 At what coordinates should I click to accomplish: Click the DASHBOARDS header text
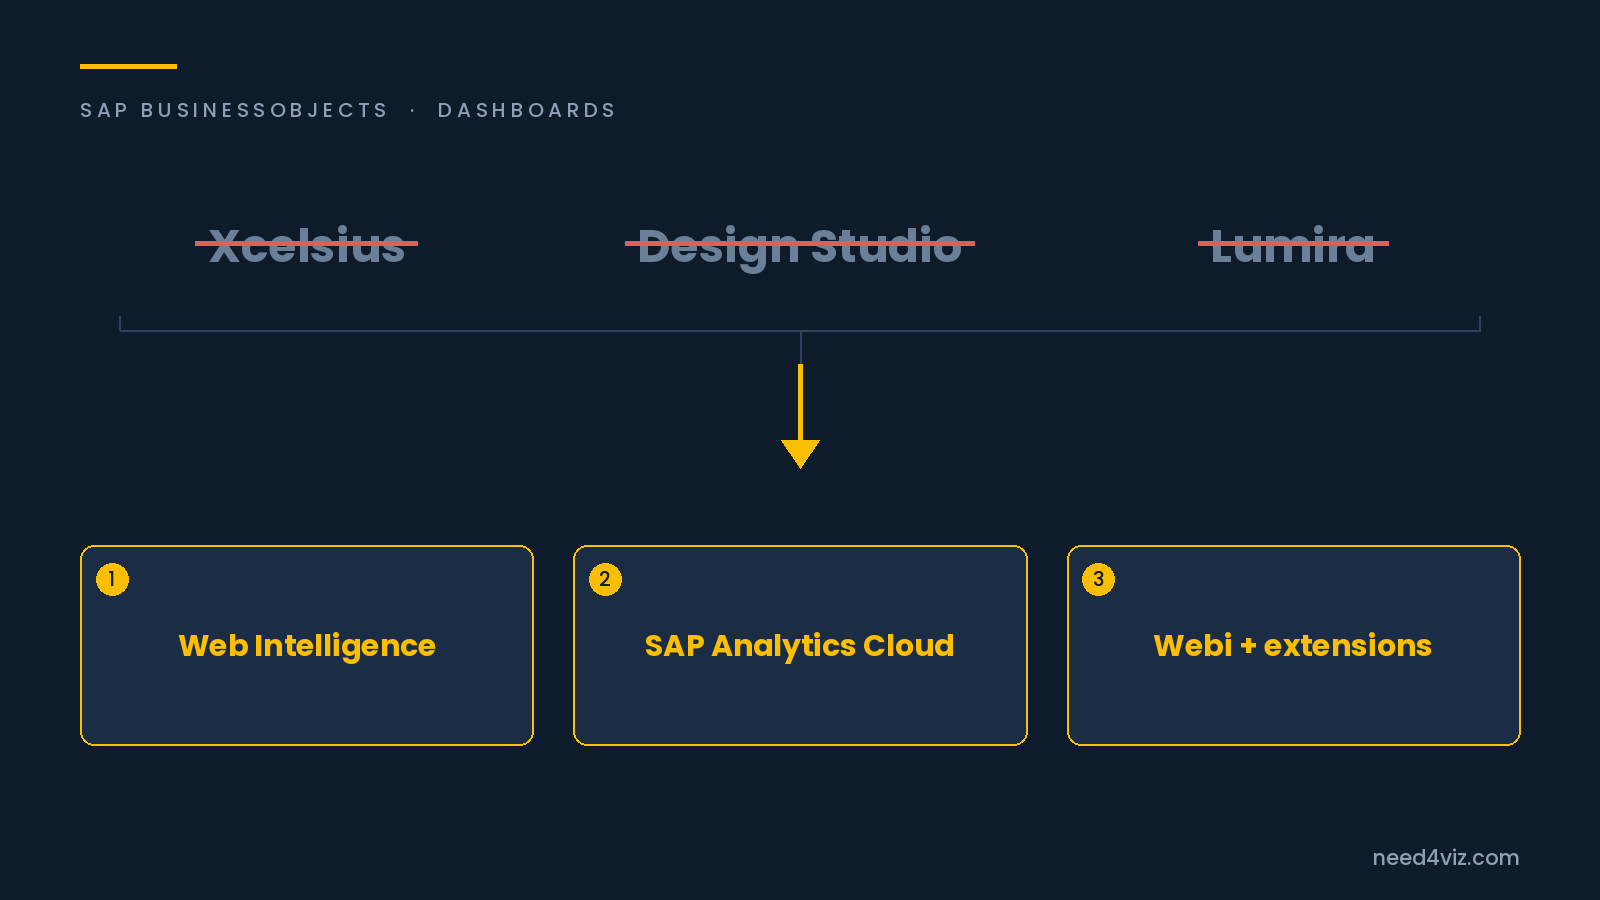pos(527,110)
